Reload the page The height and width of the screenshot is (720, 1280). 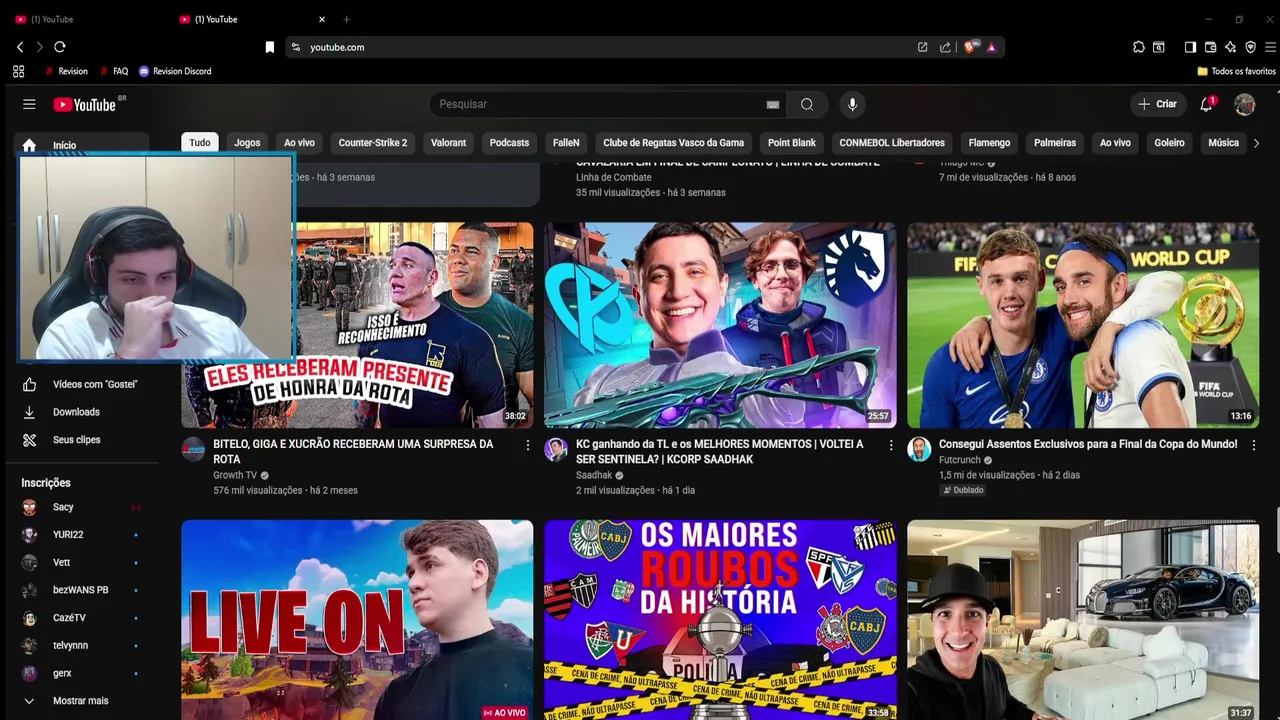[60, 47]
